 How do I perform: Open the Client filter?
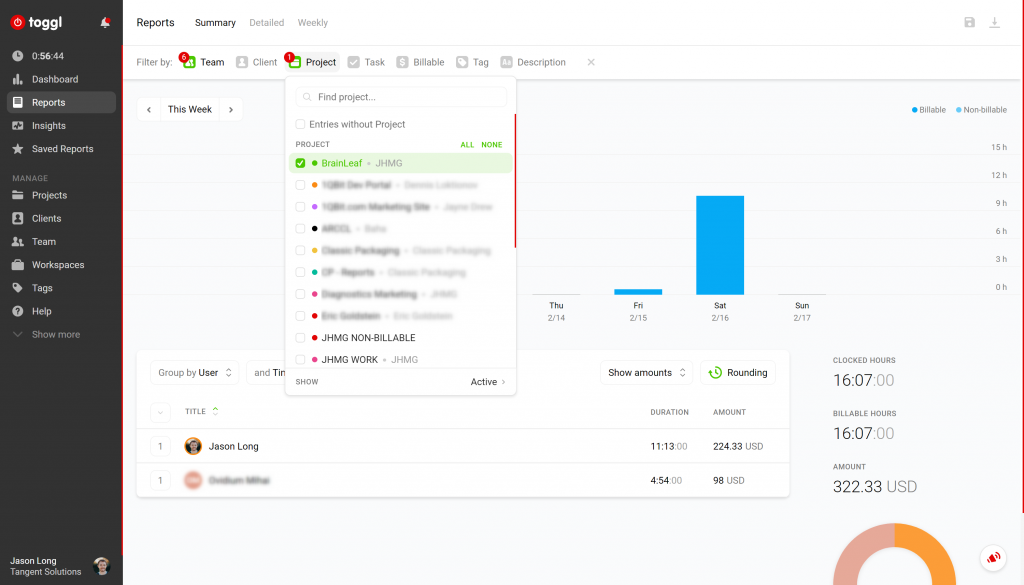coord(256,62)
